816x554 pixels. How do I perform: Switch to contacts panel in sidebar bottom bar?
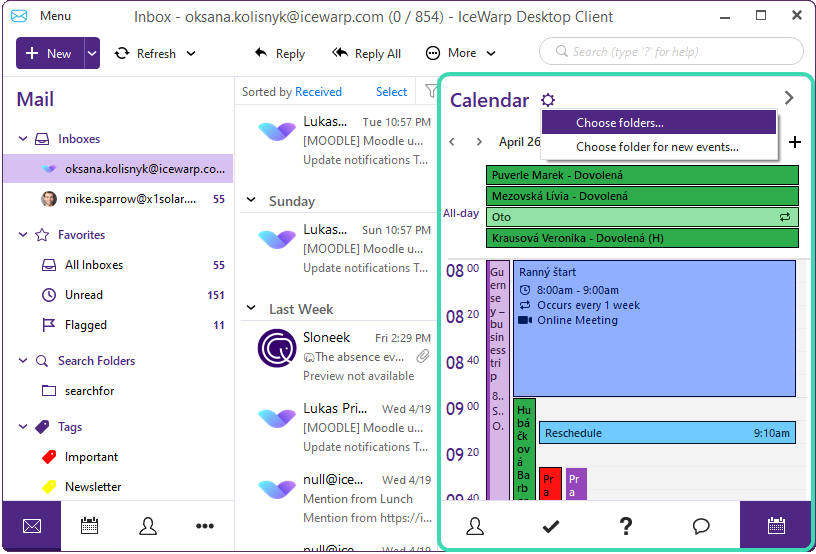point(475,525)
